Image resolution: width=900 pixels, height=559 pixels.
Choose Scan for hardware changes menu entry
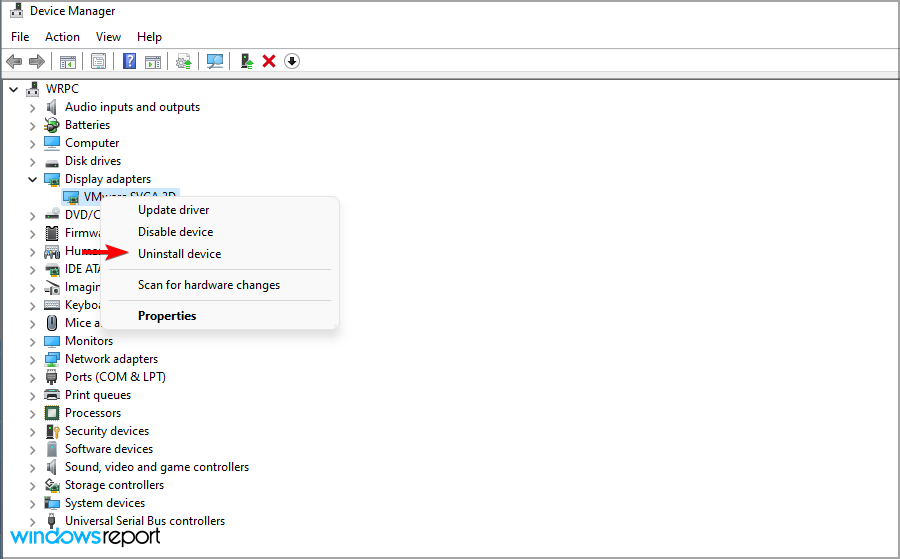220,285
